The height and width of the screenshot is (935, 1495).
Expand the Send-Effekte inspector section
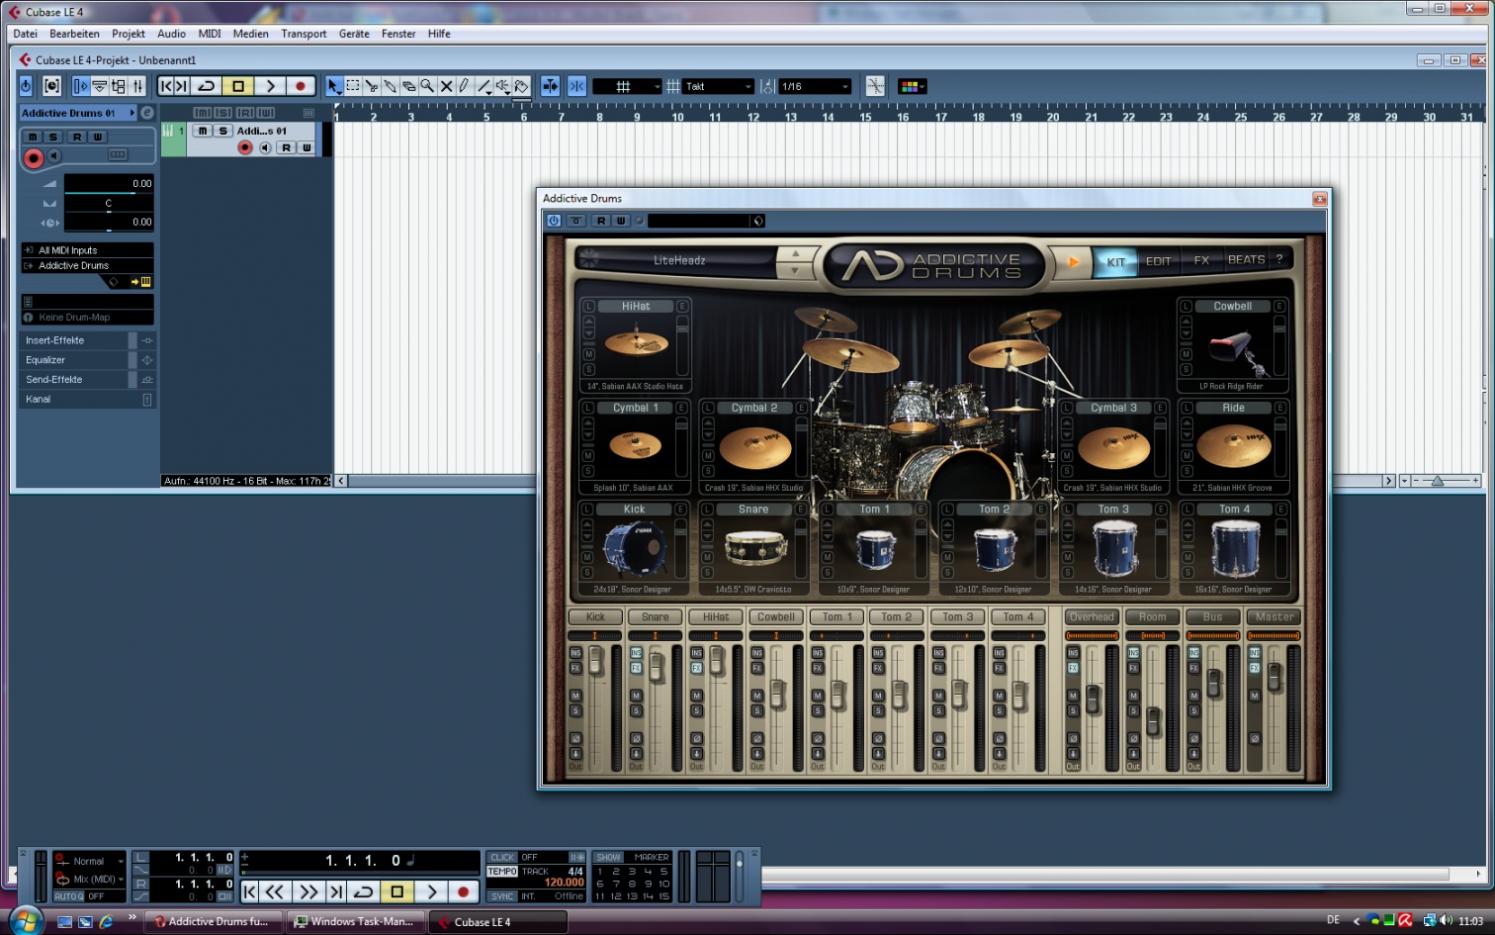[88, 379]
